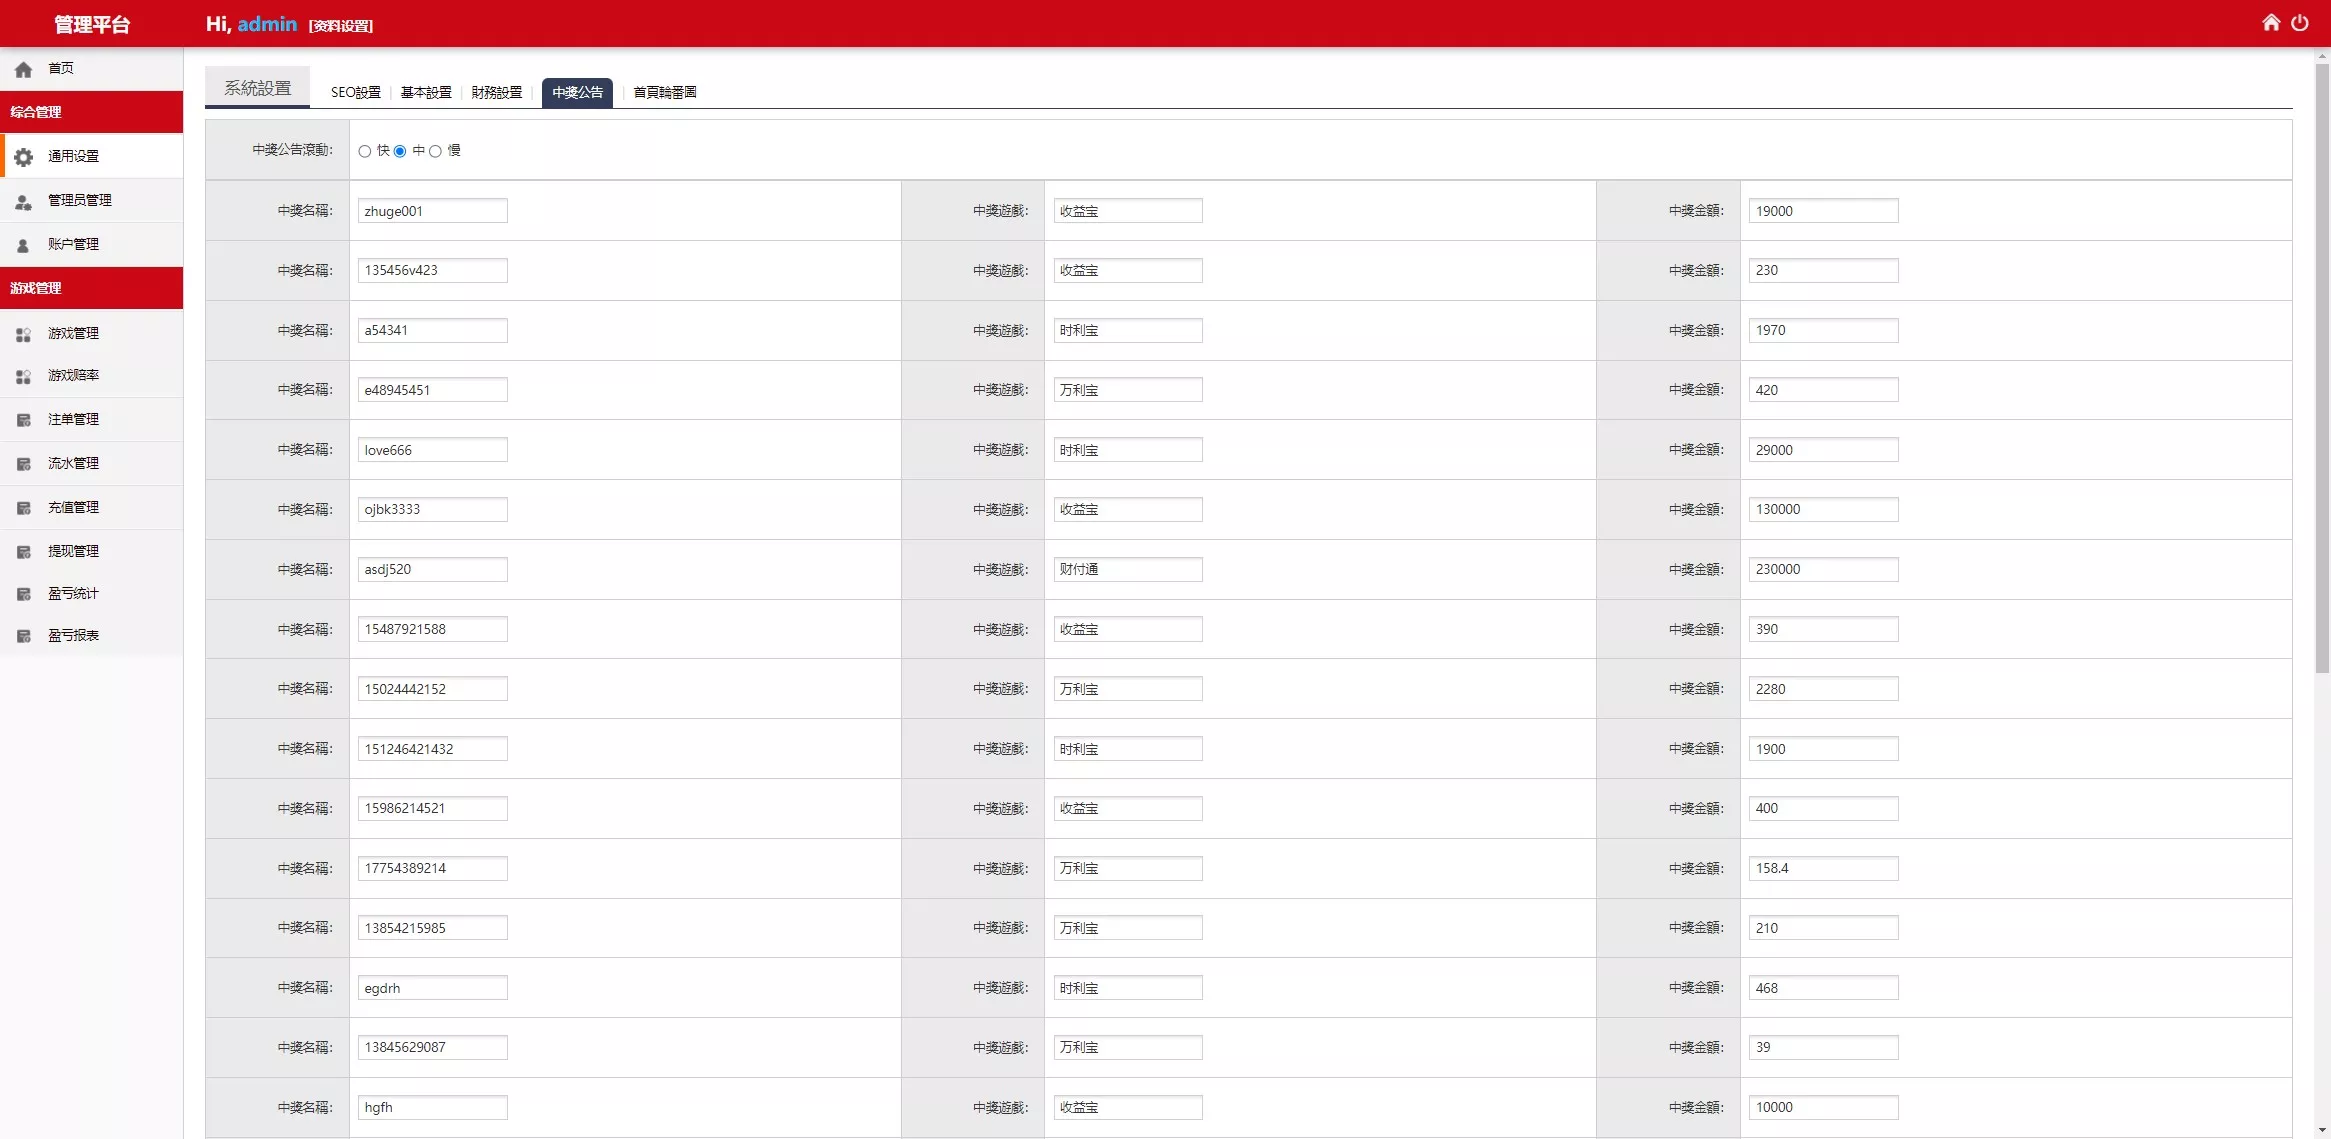
Task: Click the name field containing zhuge001
Action: point(432,211)
